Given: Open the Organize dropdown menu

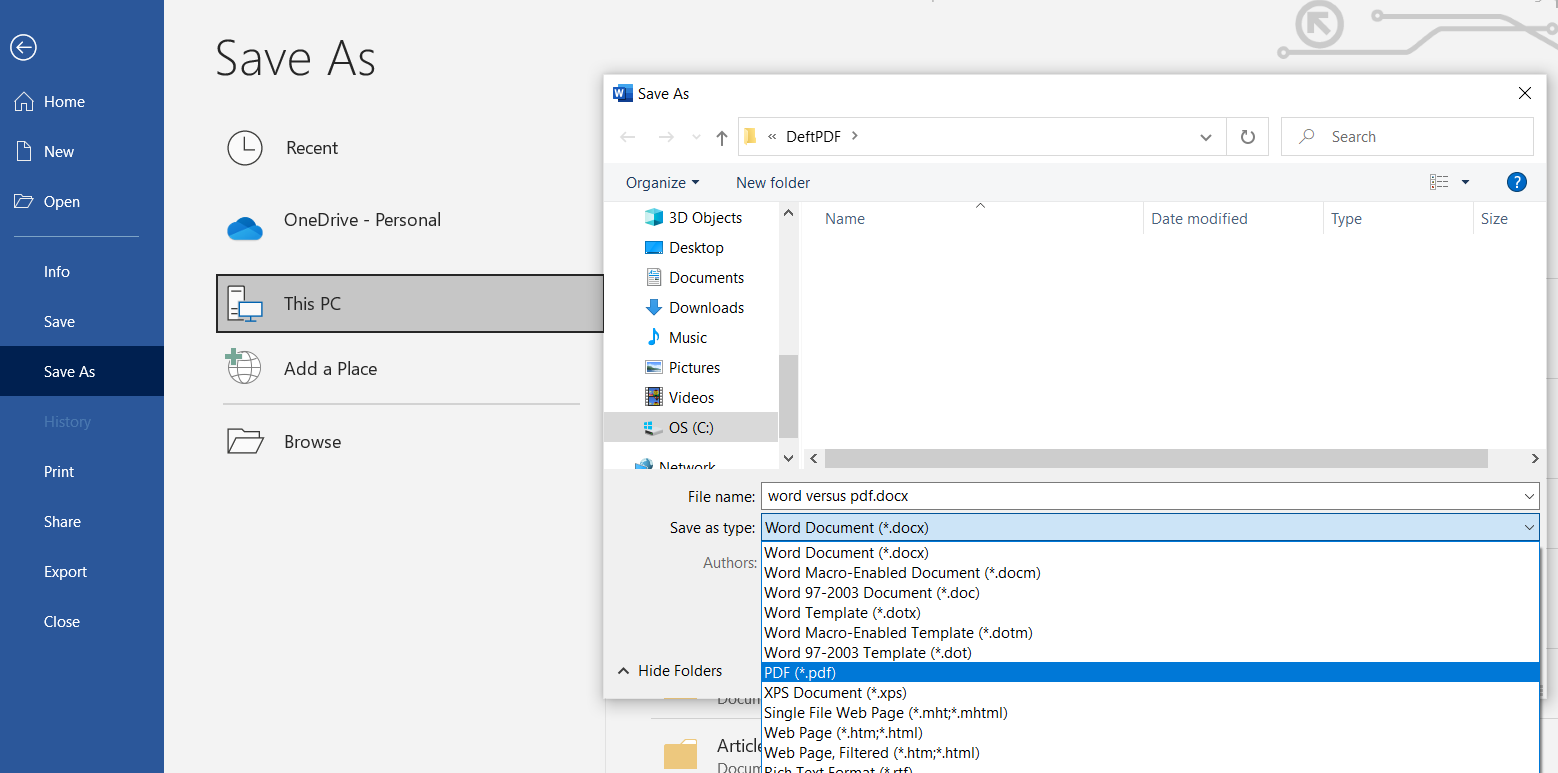Looking at the screenshot, I should pos(663,183).
